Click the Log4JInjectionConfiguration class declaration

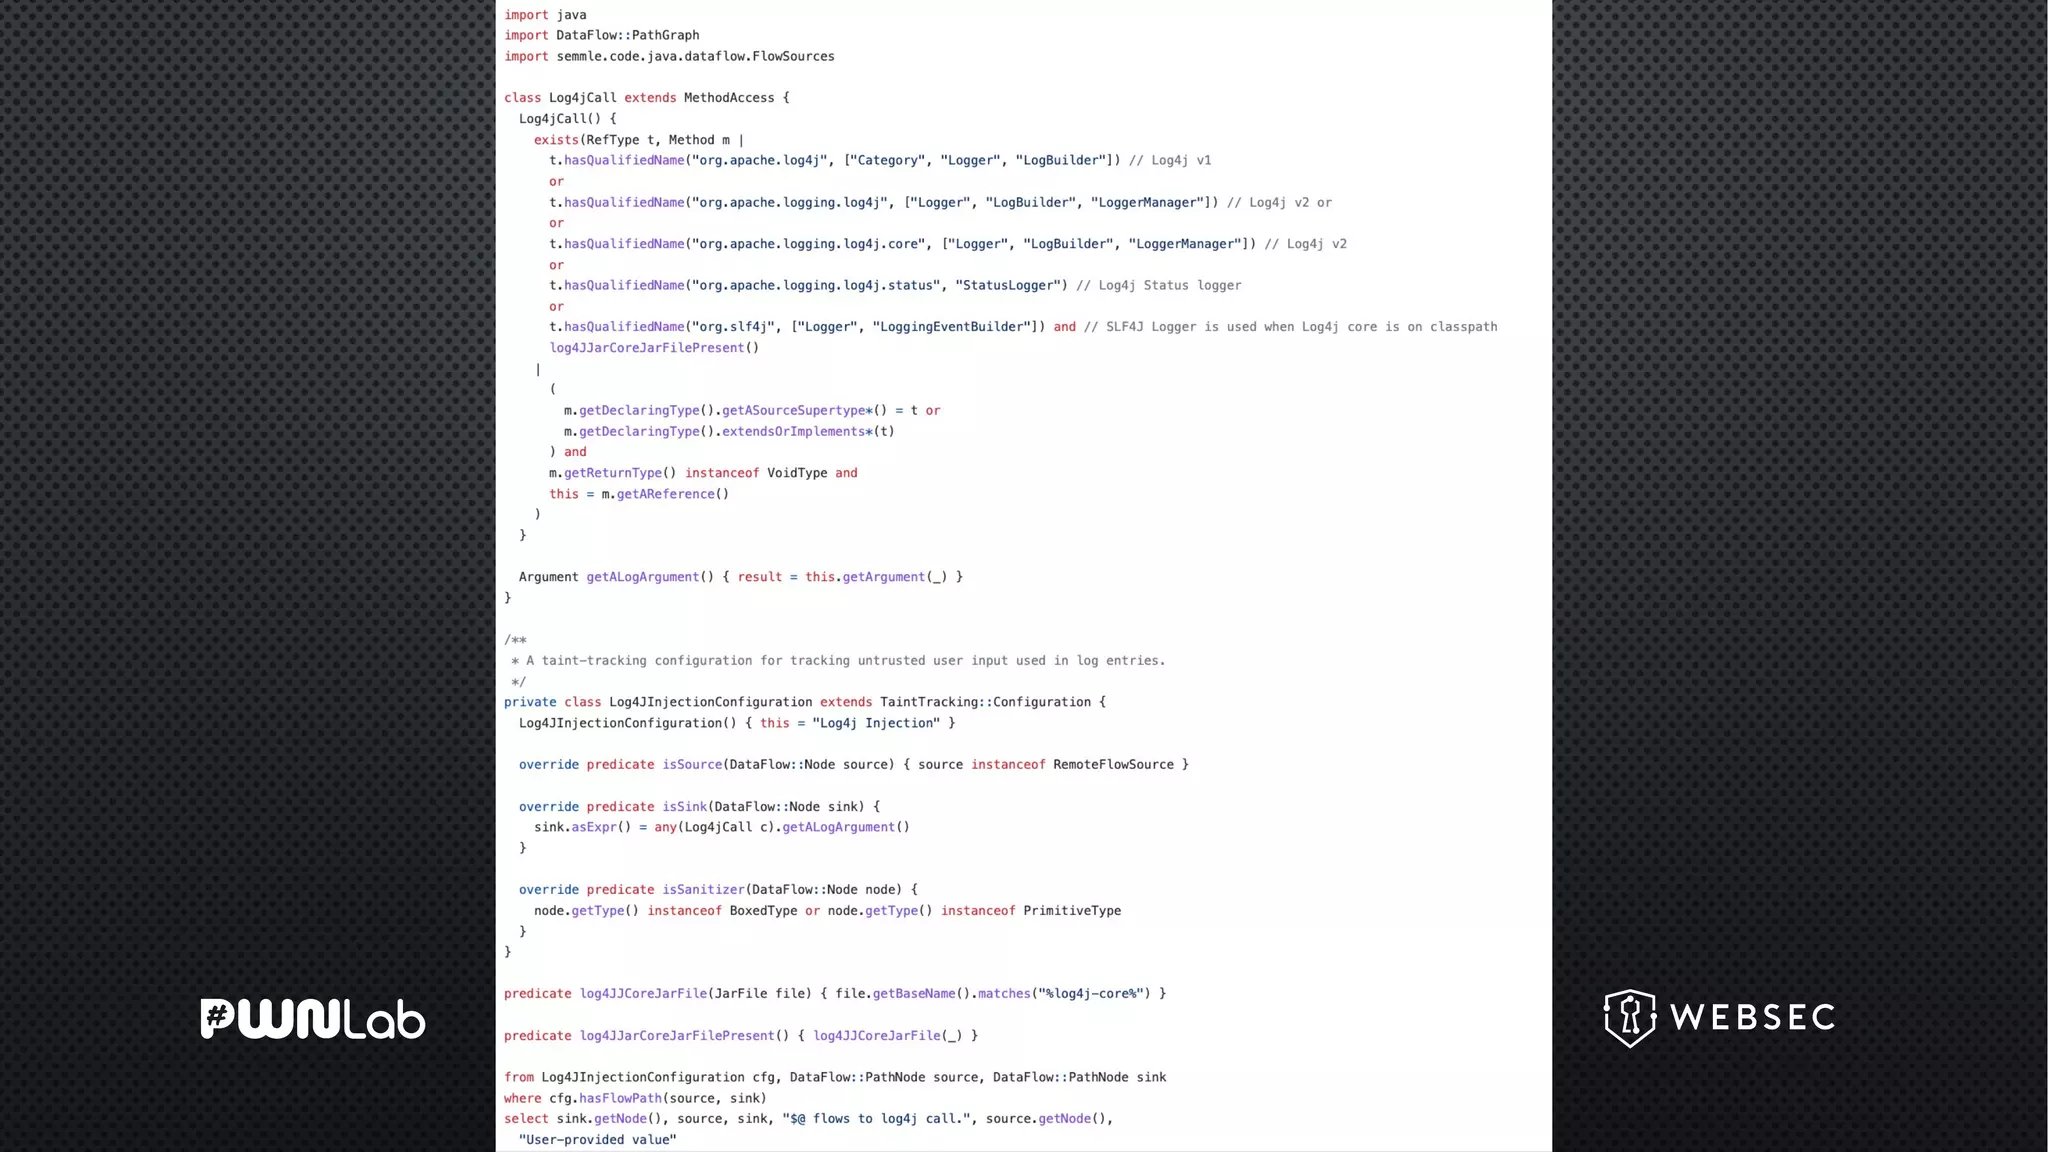tap(710, 702)
